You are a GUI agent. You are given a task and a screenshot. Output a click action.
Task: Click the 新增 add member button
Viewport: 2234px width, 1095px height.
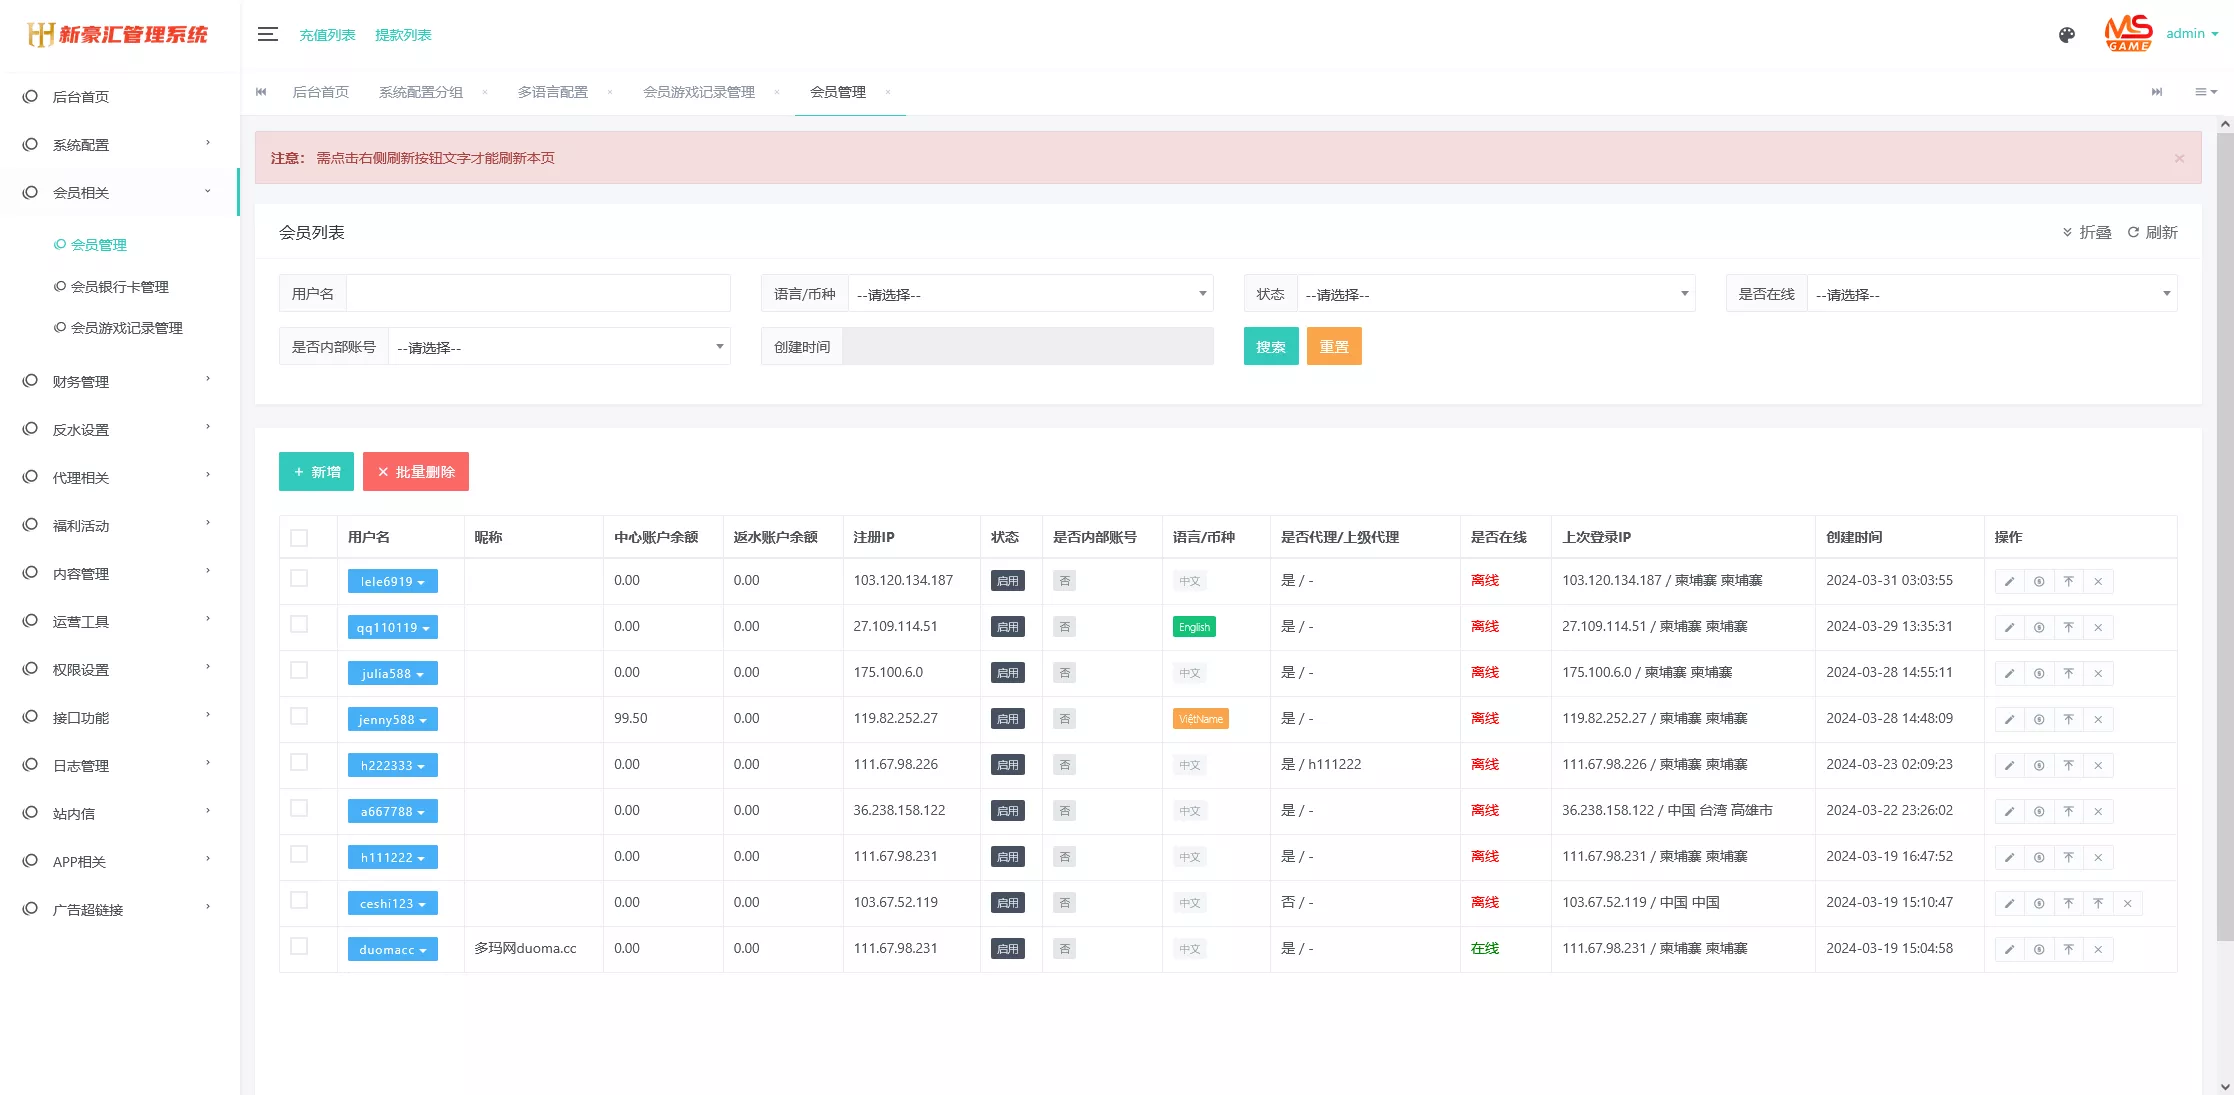316,471
